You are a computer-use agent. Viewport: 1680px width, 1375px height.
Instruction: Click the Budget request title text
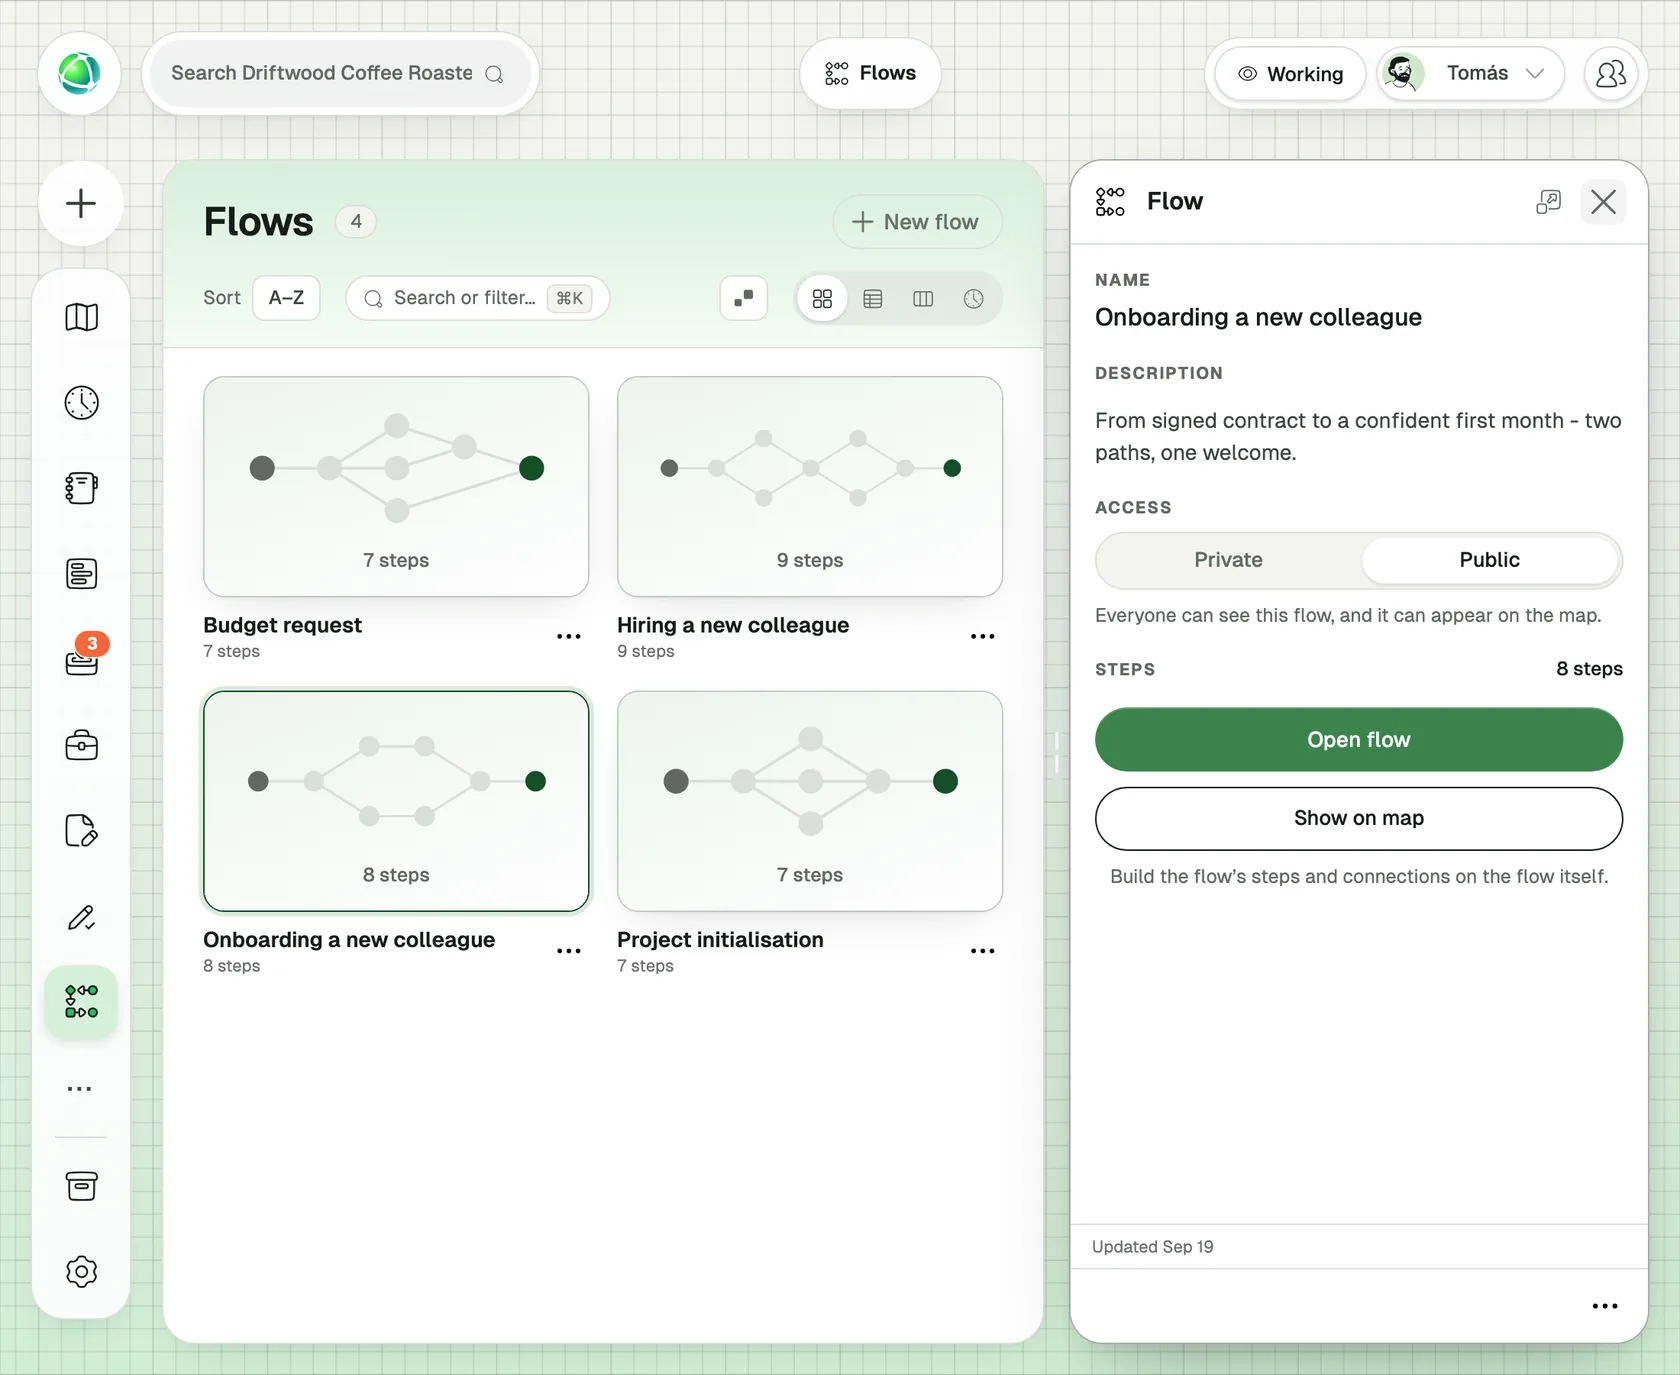click(282, 625)
